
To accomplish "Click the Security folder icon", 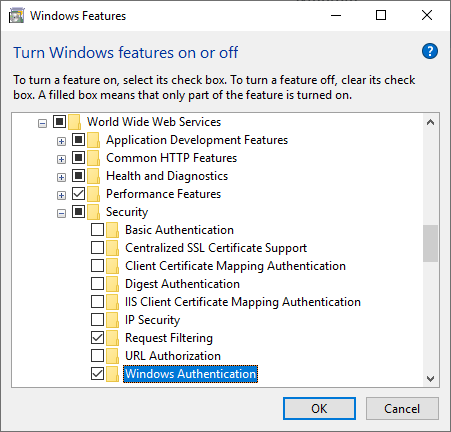I will point(94,212).
